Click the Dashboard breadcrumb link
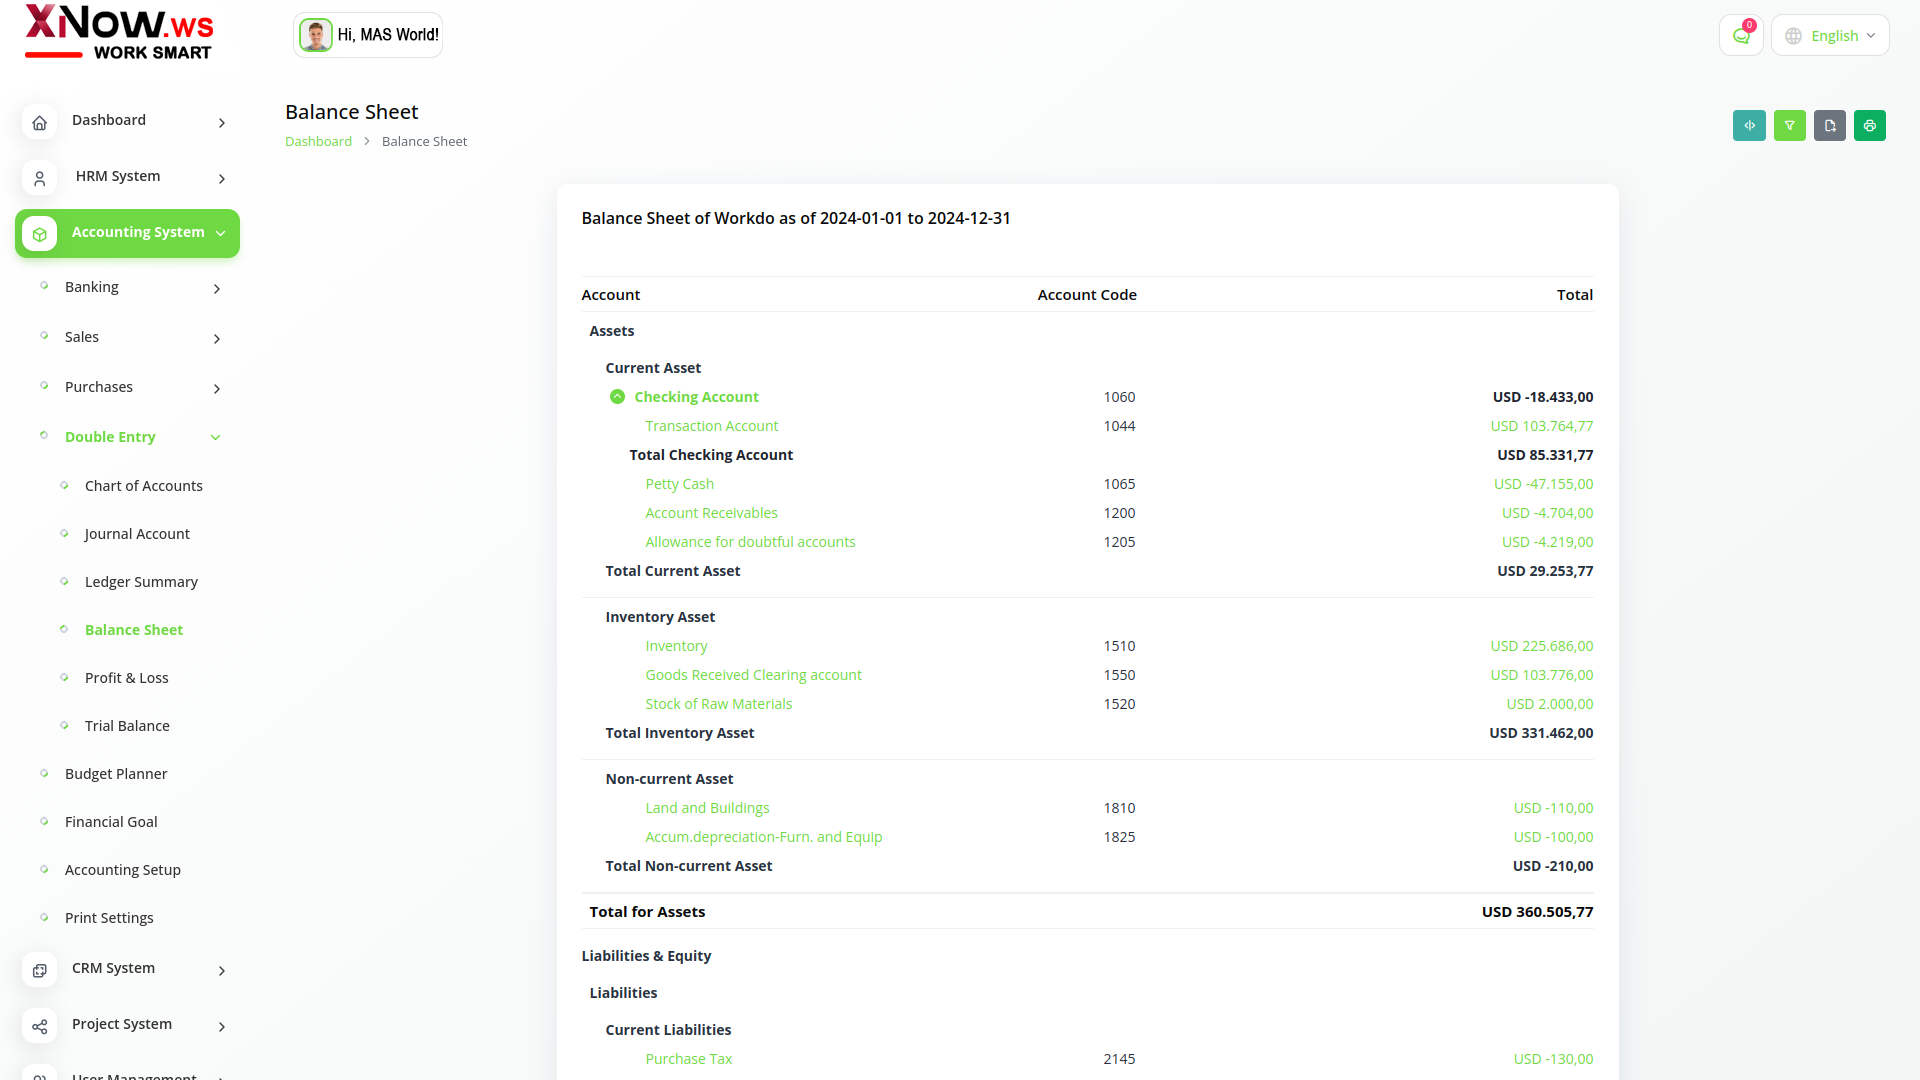The width and height of the screenshot is (1920, 1080). click(x=318, y=142)
